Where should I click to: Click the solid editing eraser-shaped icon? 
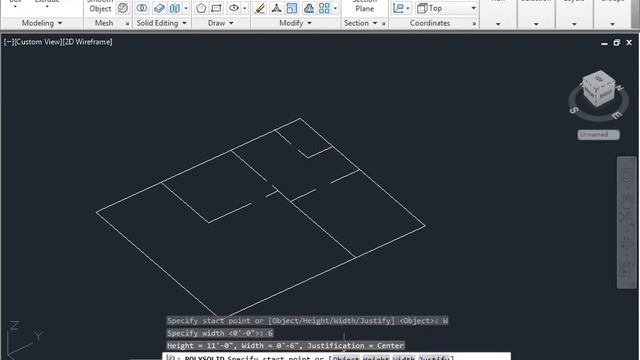pos(159,8)
